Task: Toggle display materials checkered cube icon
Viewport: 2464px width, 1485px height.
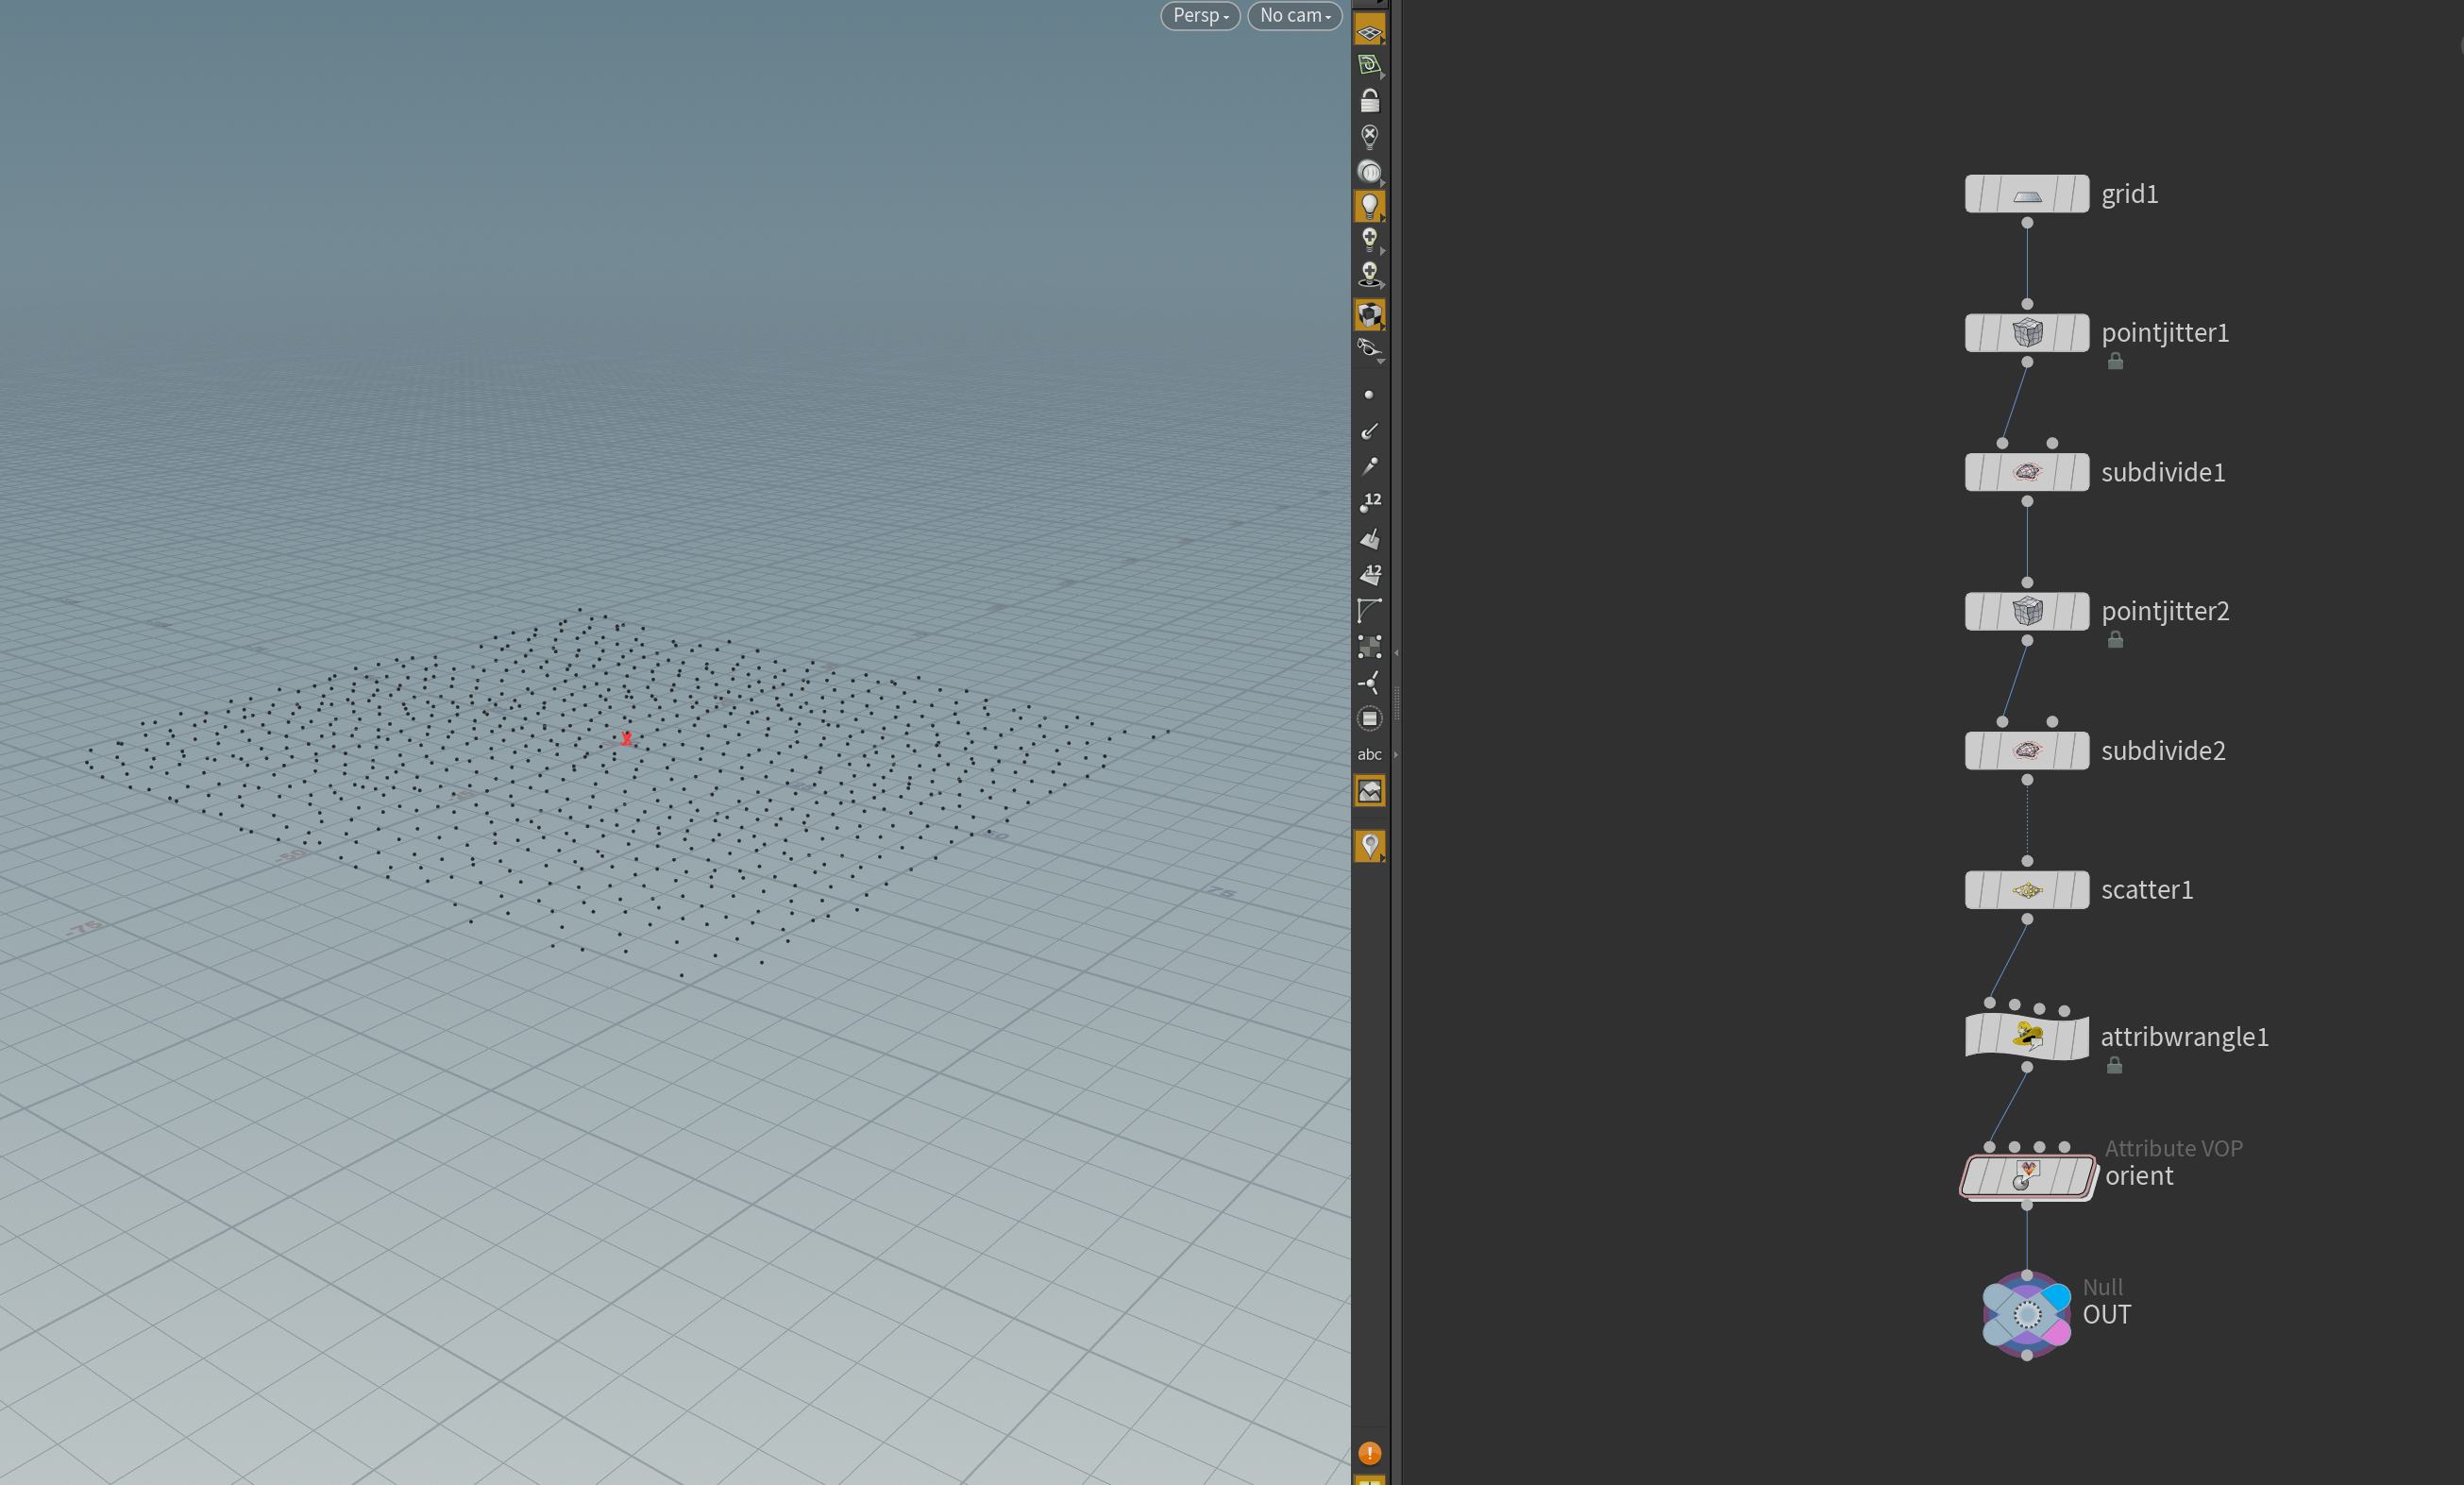Action: coord(1369,314)
